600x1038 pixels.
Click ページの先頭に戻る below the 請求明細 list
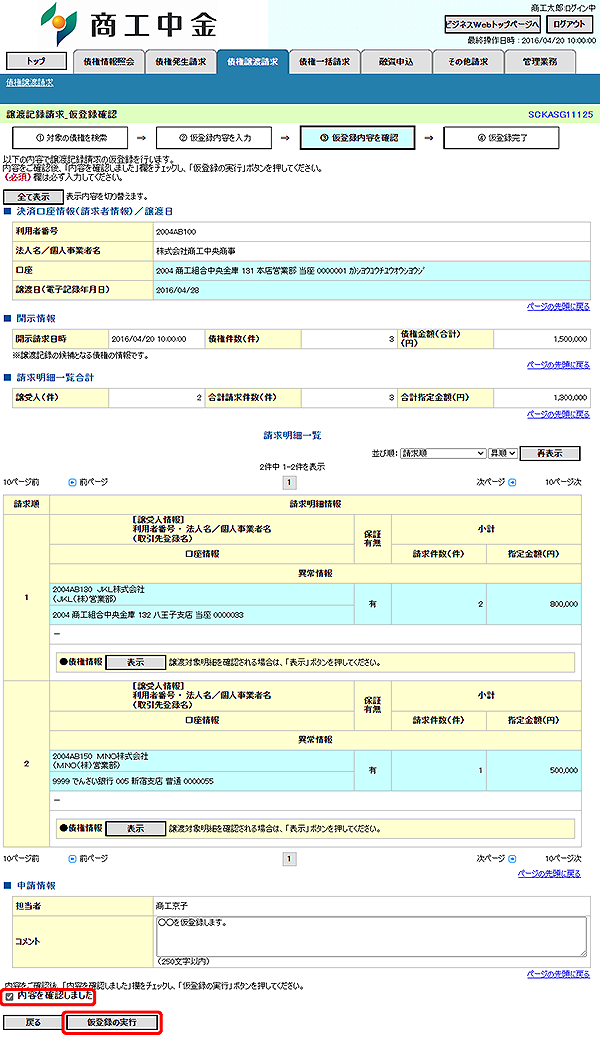pos(549,874)
